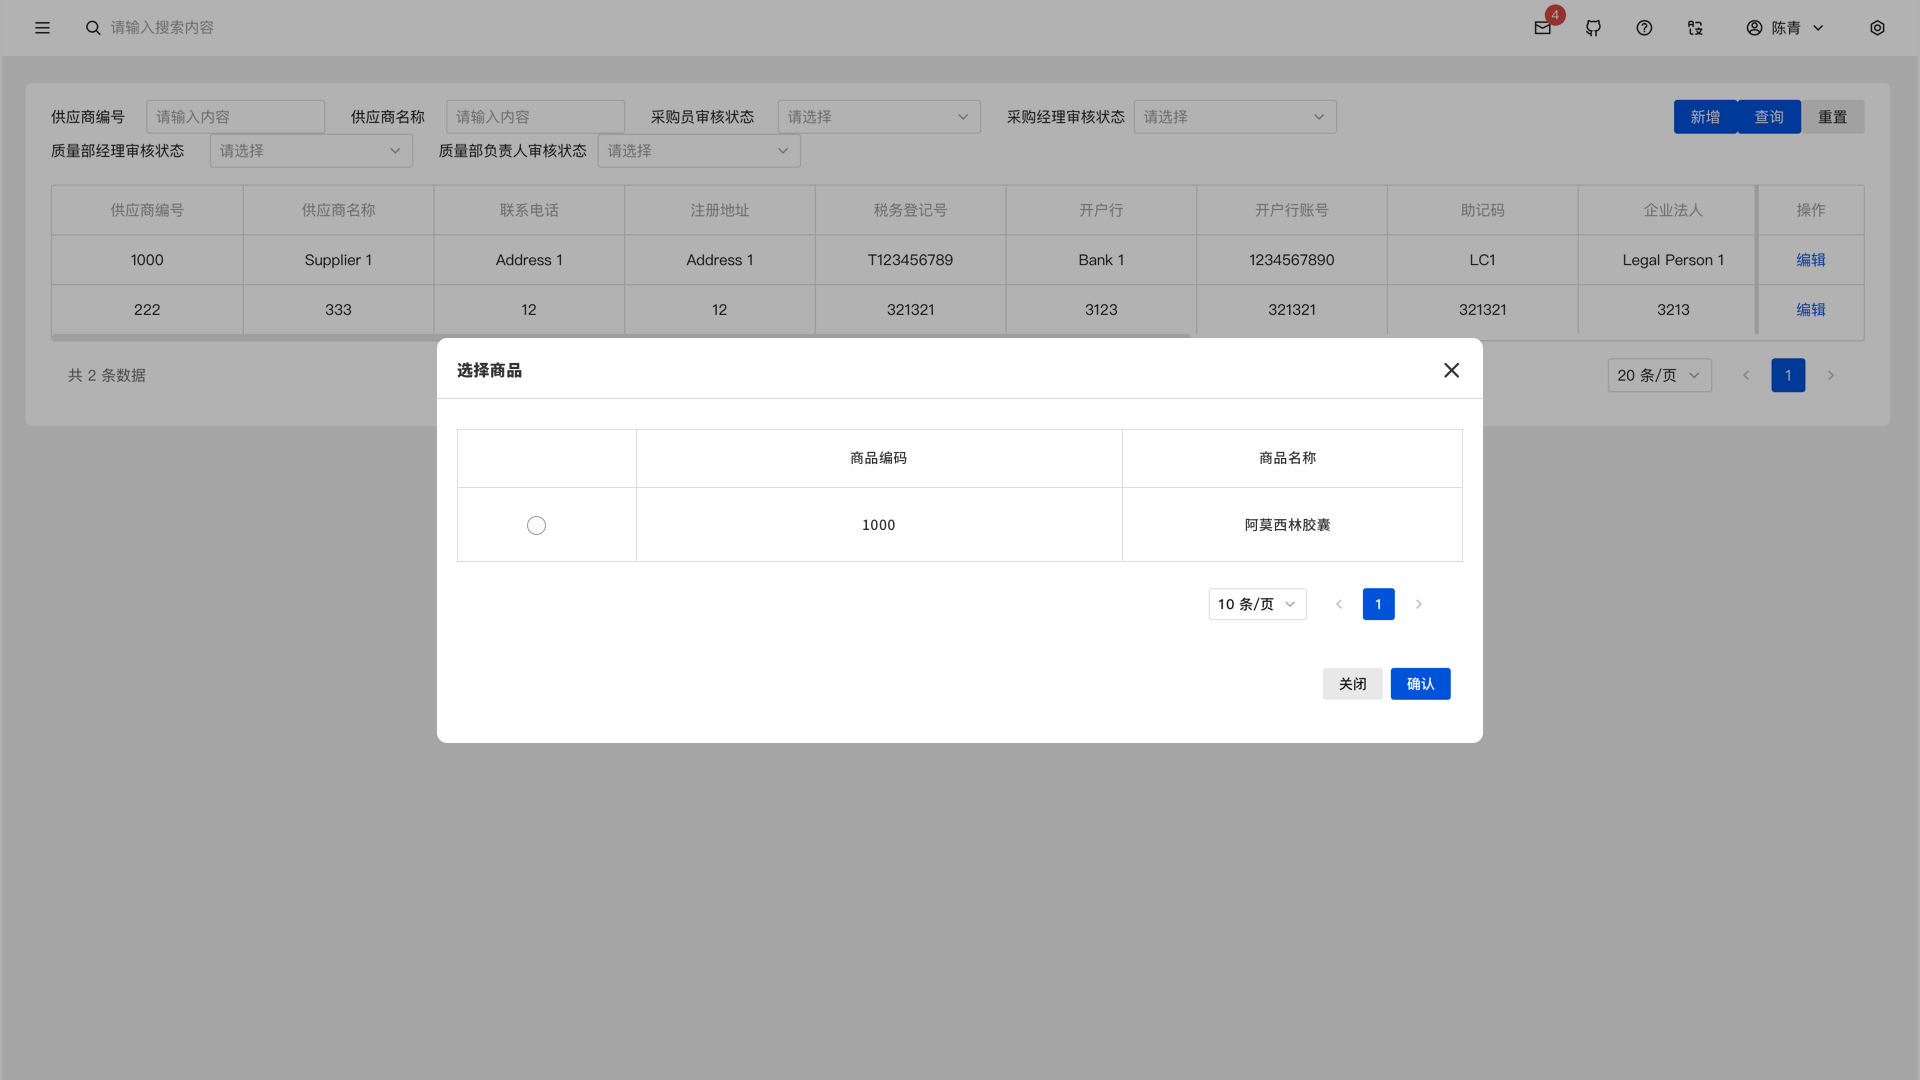The width and height of the screenshot is (1920, 1080).
Task: Close the 选择商品 dialog with X
Action: pos(1451,371)
